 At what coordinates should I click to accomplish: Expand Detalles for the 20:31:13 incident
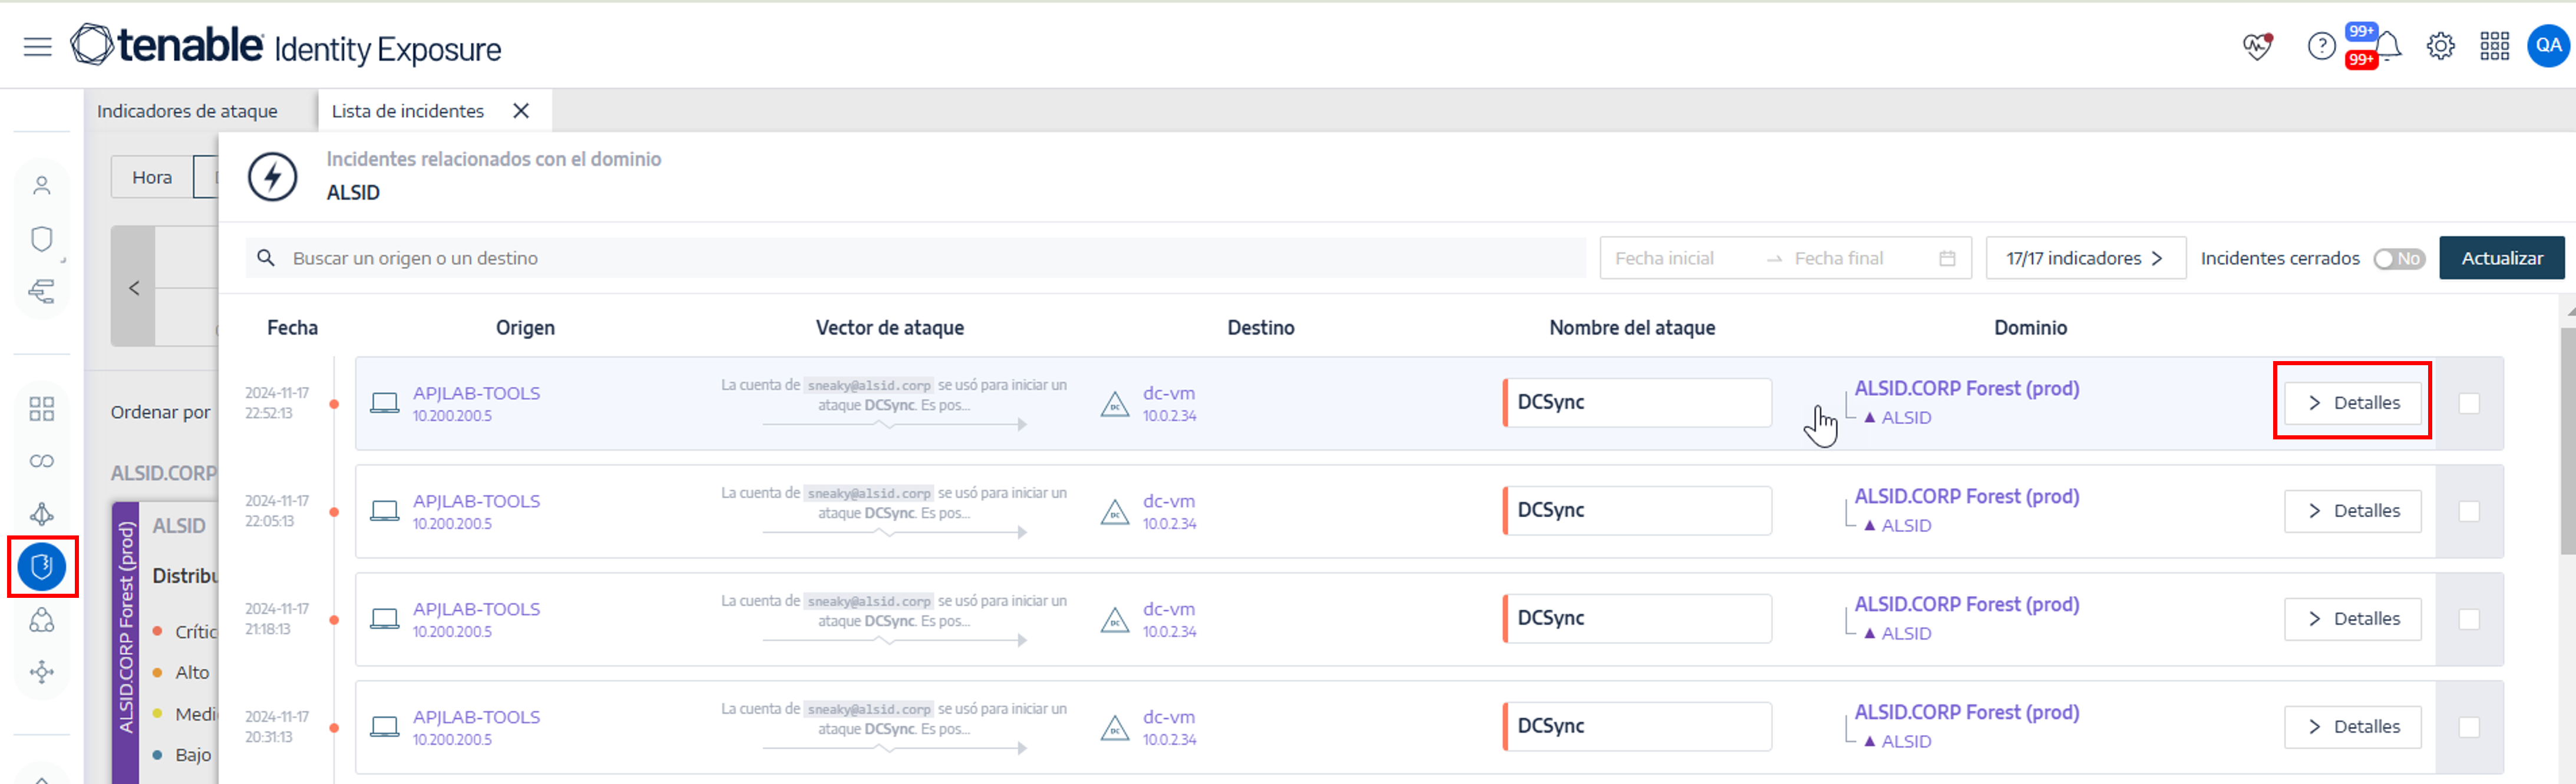click(x=2352, y=727)
